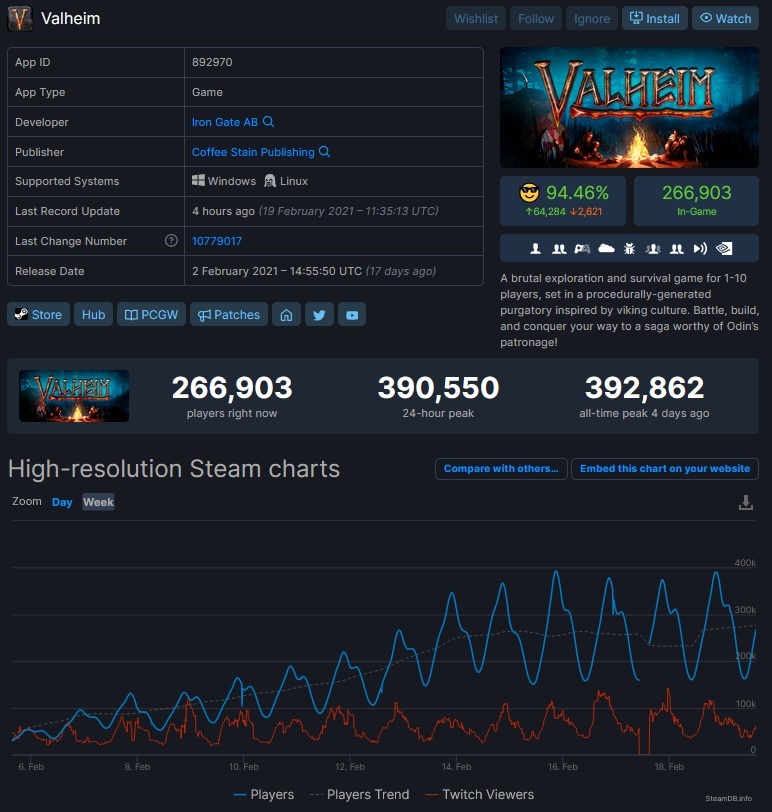Click the 400k axis label
Image resolution: width=772 pixels, height=812 pixels.
point(745,563)
